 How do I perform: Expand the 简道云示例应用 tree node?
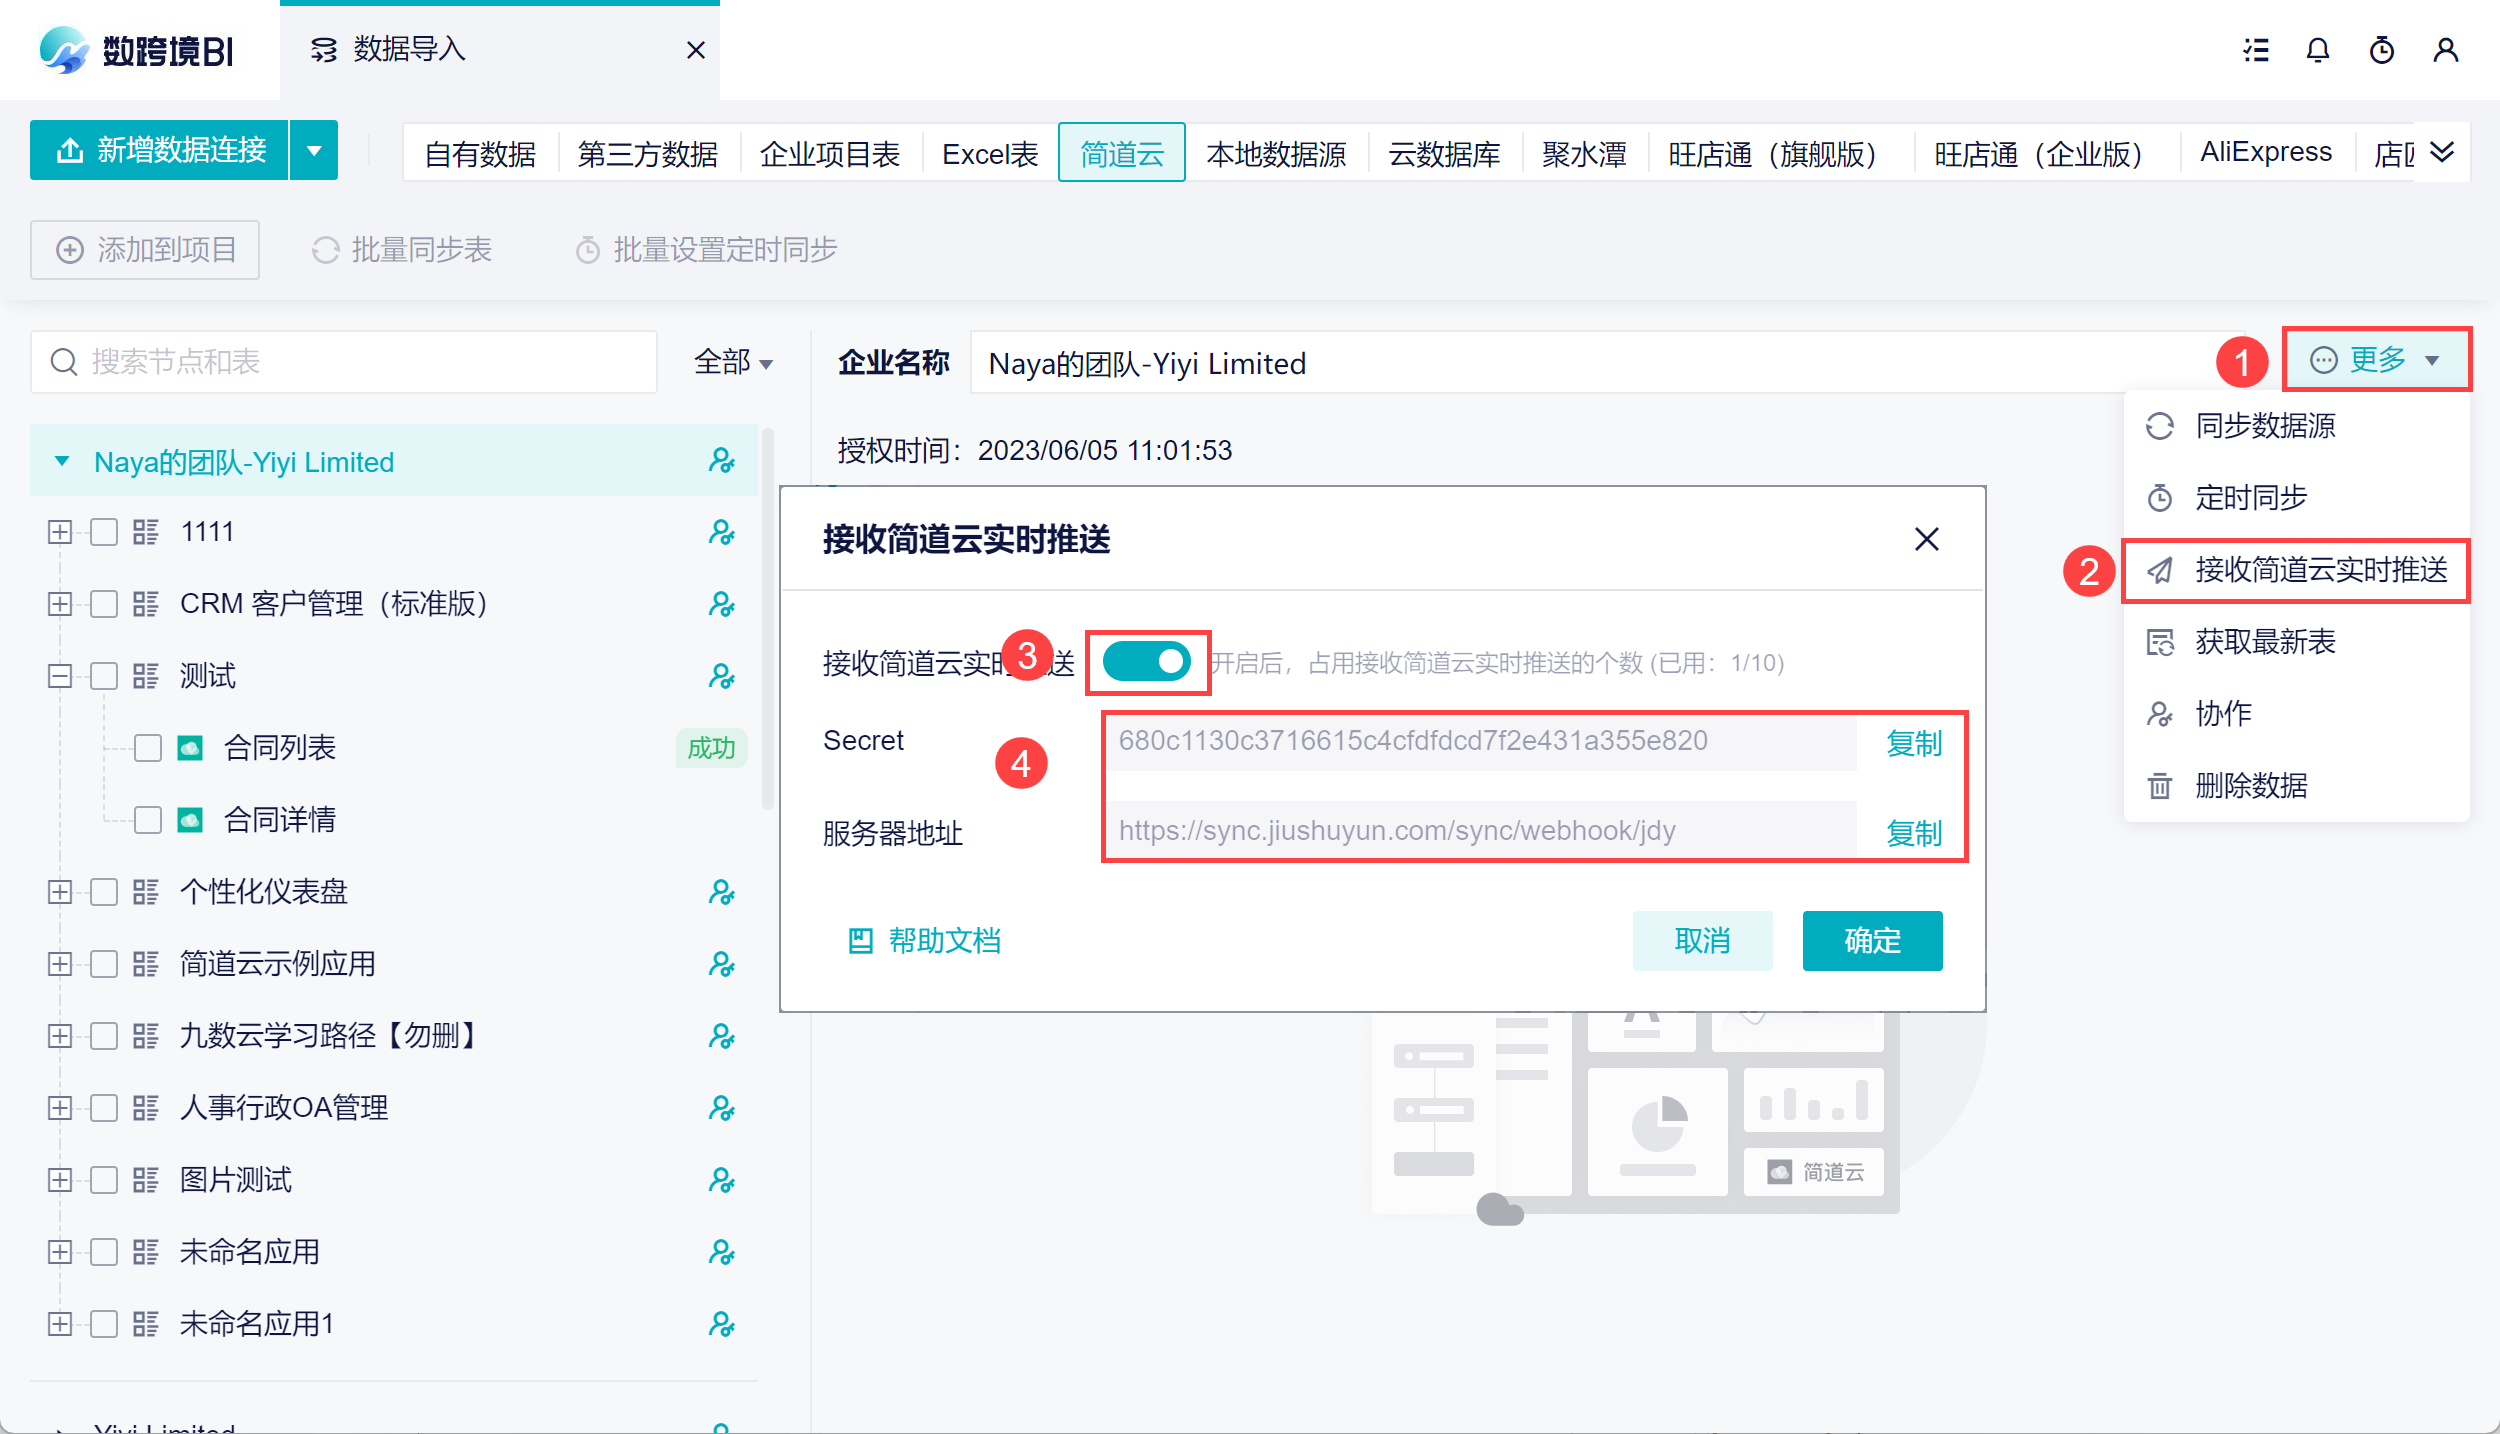tap(60, 964)
